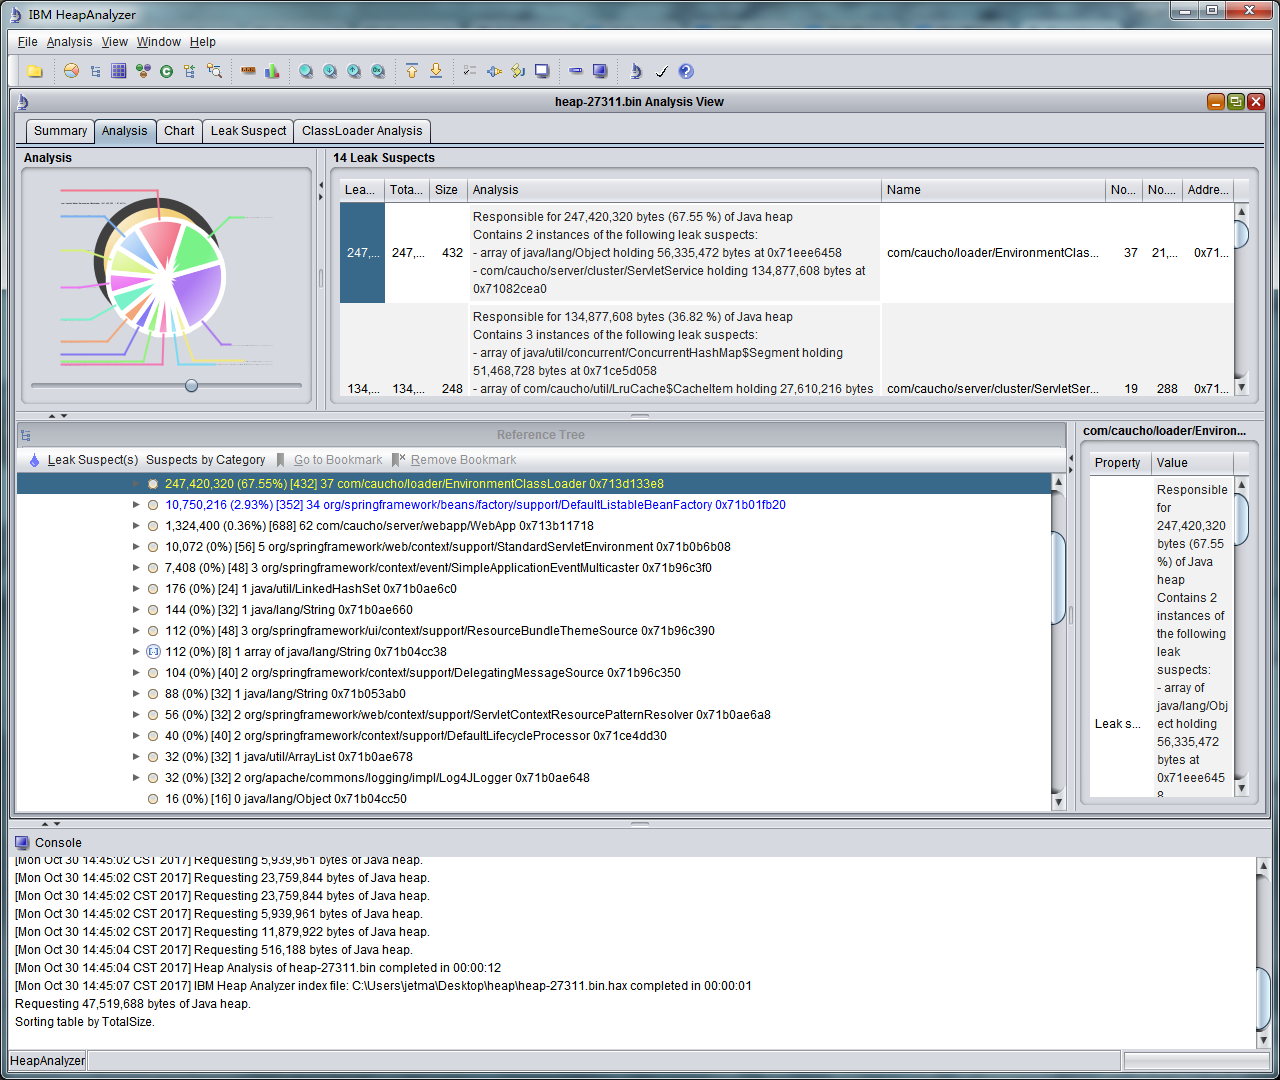Expand the Log4JLogger tree node

tap(136, 778)
